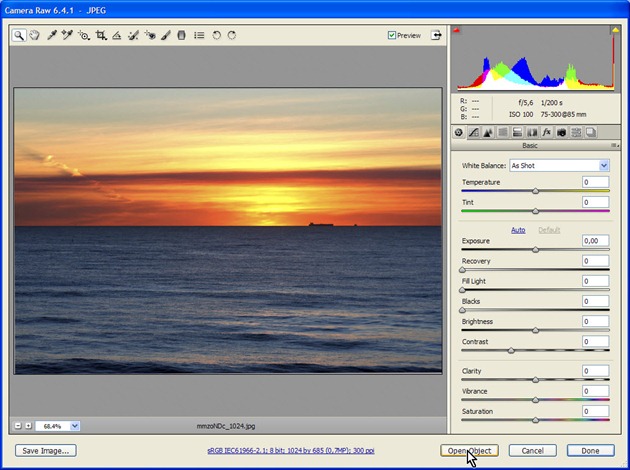Rotate image 90° counter-clockwise

(216, 35)
